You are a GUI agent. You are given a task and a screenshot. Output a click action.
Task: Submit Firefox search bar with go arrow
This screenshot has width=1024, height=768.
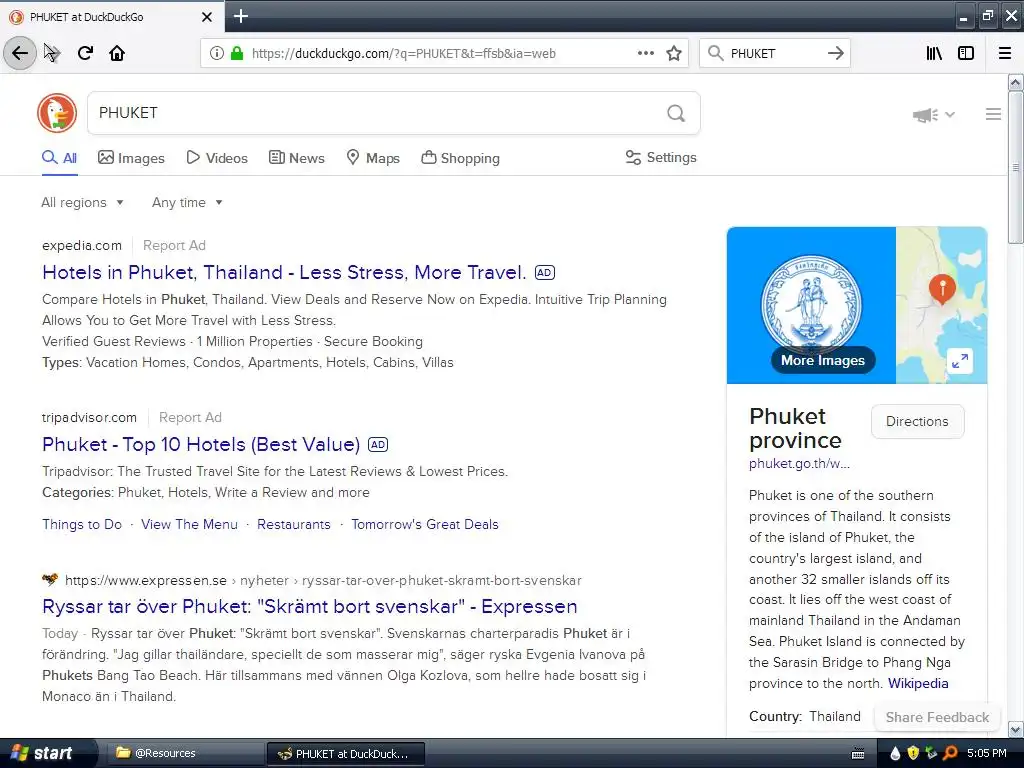click(835, 53)
